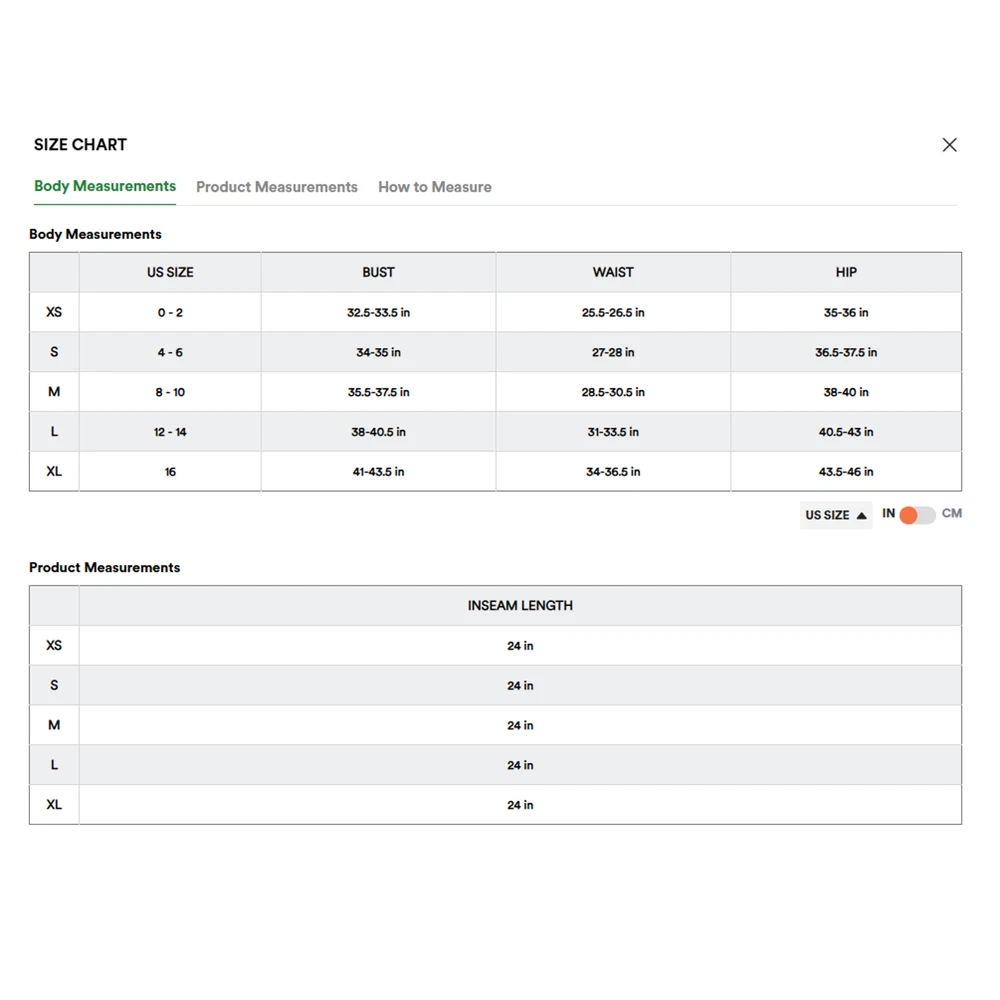
Task: Click the INSEAM LENGTH column header
Action: (520, 606)
